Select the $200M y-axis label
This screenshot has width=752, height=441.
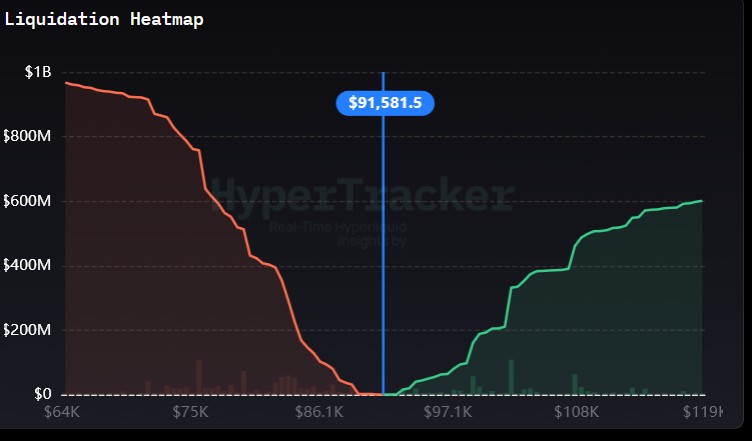(x=27, y=330)
